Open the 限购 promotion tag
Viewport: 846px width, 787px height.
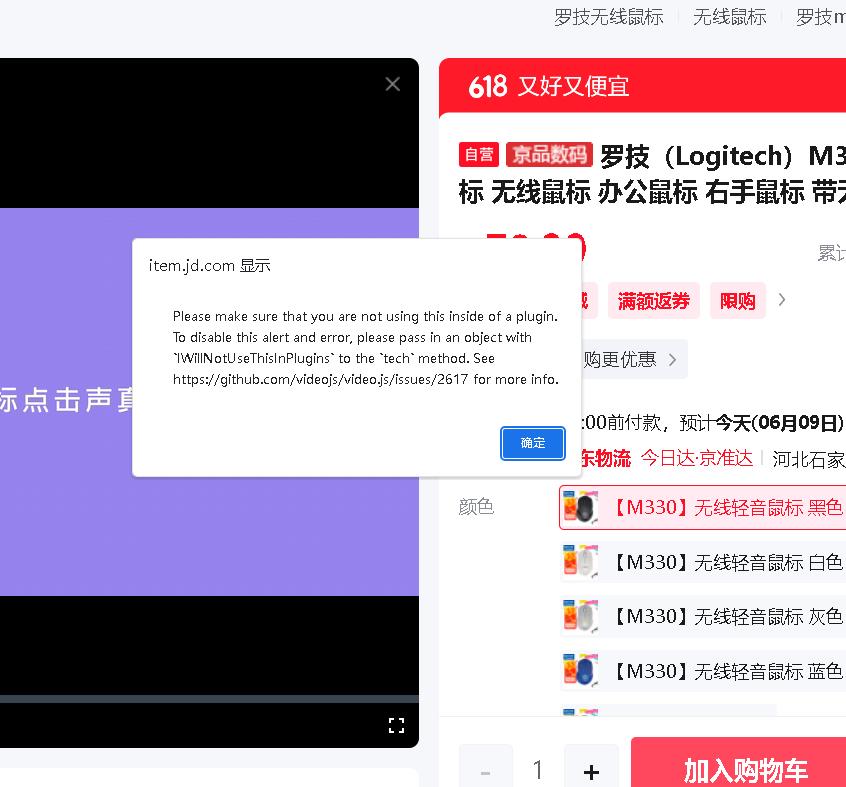click(x=738, y=300)
